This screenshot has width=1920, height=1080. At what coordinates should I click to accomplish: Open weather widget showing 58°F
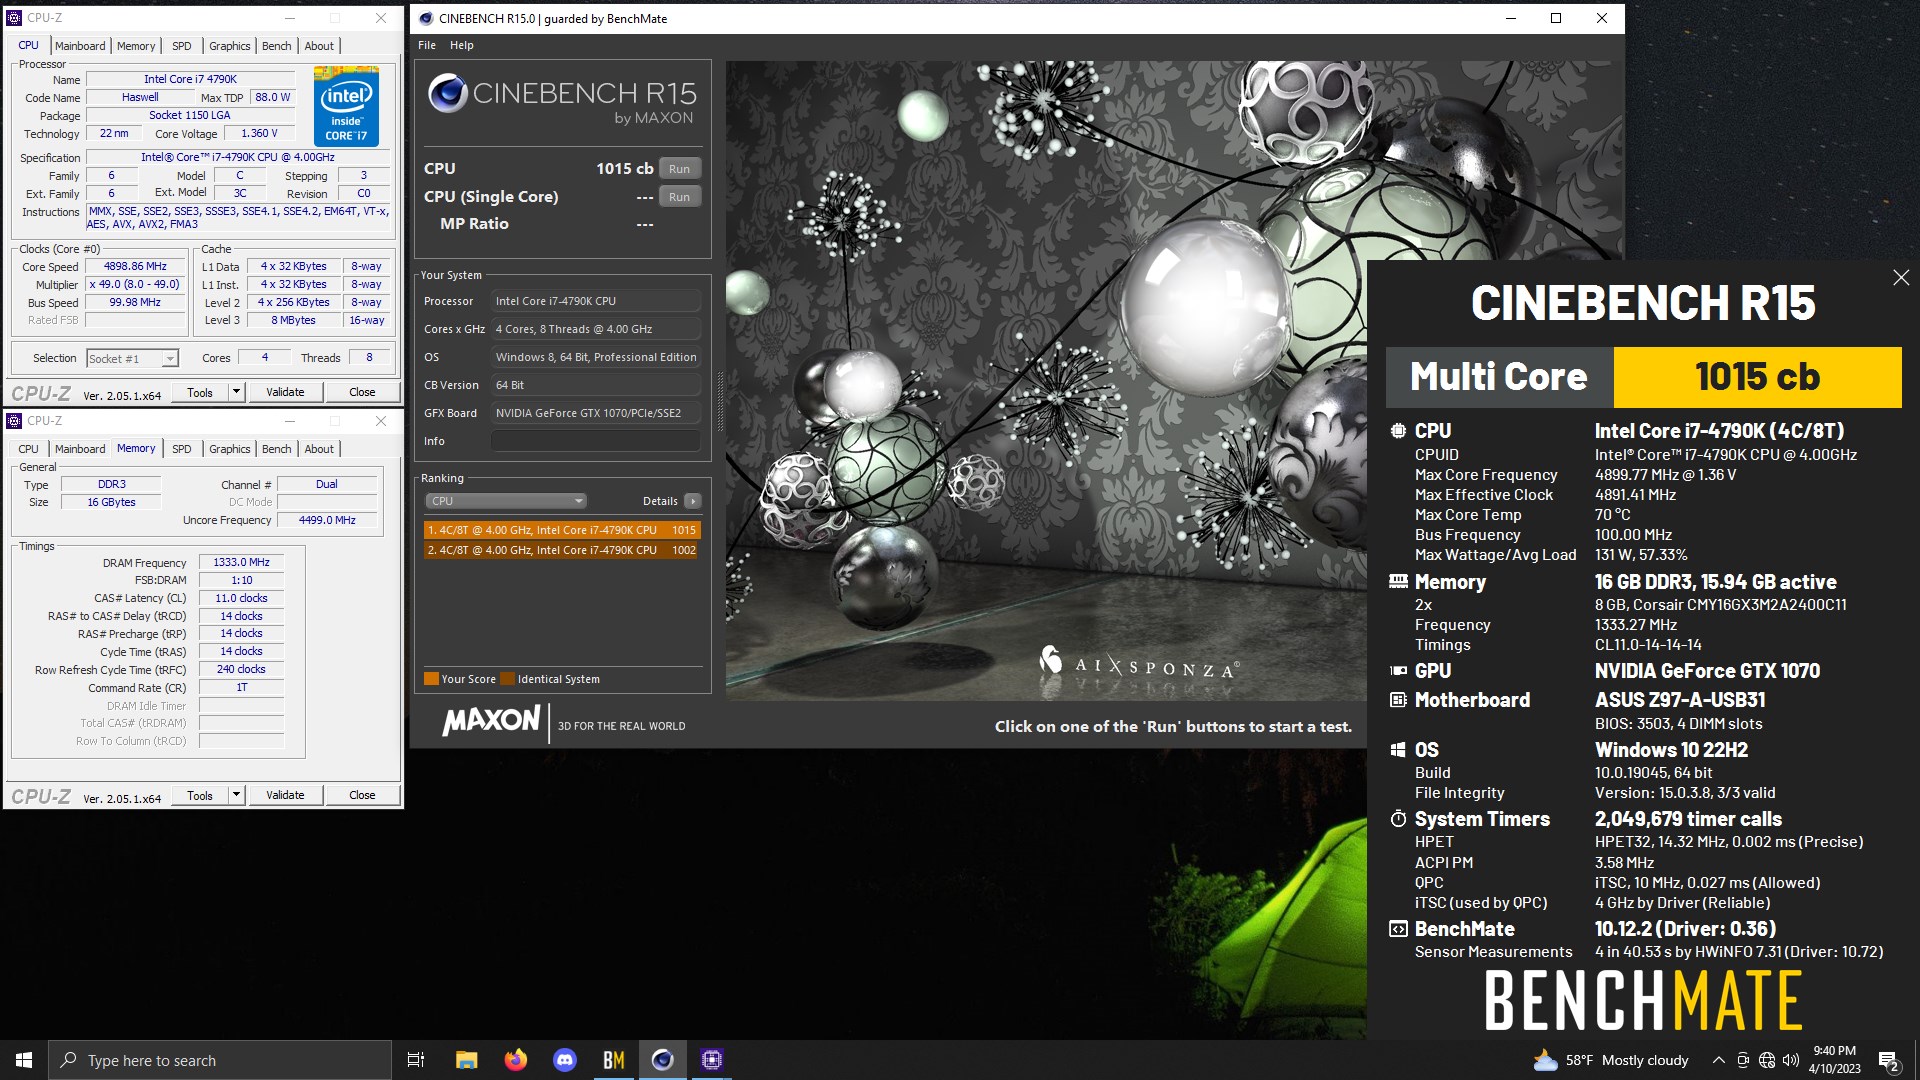[x=1610, y=1060]
